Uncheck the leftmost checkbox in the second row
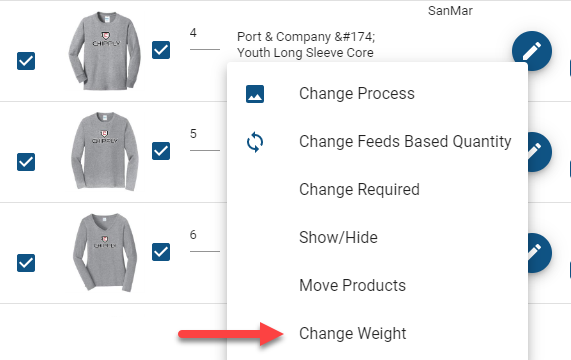Viewport: 571px width, 360px height. coord(26,162)
